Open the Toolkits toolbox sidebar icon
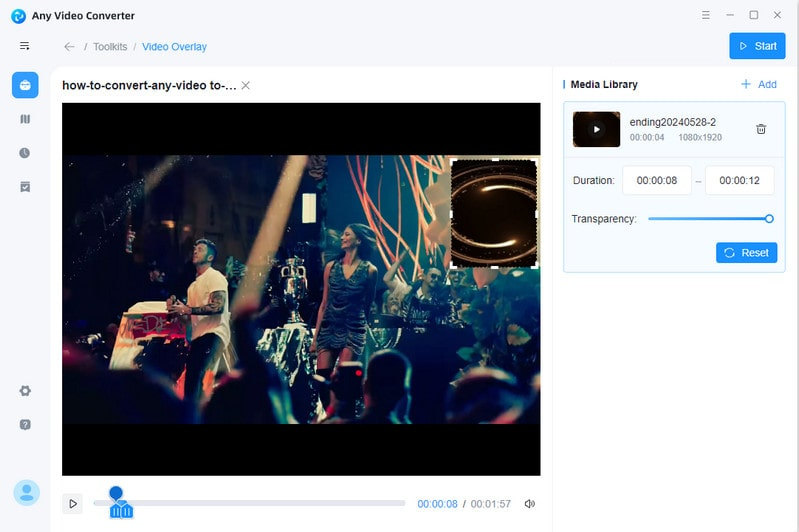Screen dimensions: 799x532 point(25,86)
